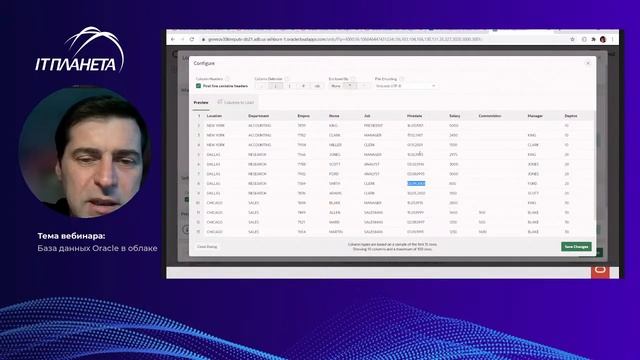Switch to the Columns to Load tab
The width and height of the screenshot is (640, 360).
point(236,102)
